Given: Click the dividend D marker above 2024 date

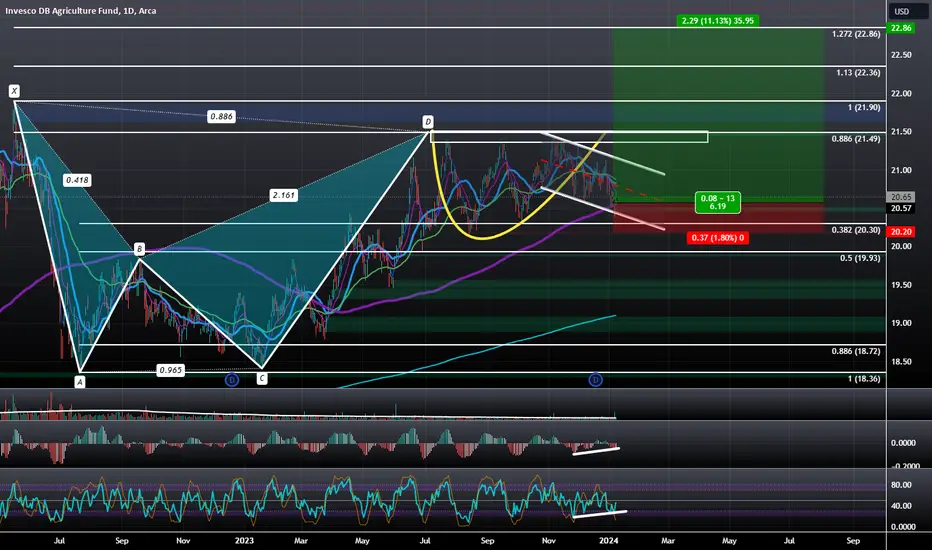Looking at the screenshot, I should tap(596, 379).
